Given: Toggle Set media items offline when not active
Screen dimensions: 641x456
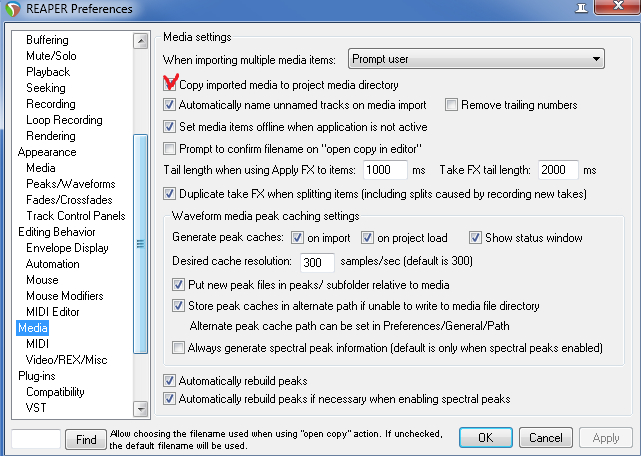Looking at the screenshot, I should (169, 126).
